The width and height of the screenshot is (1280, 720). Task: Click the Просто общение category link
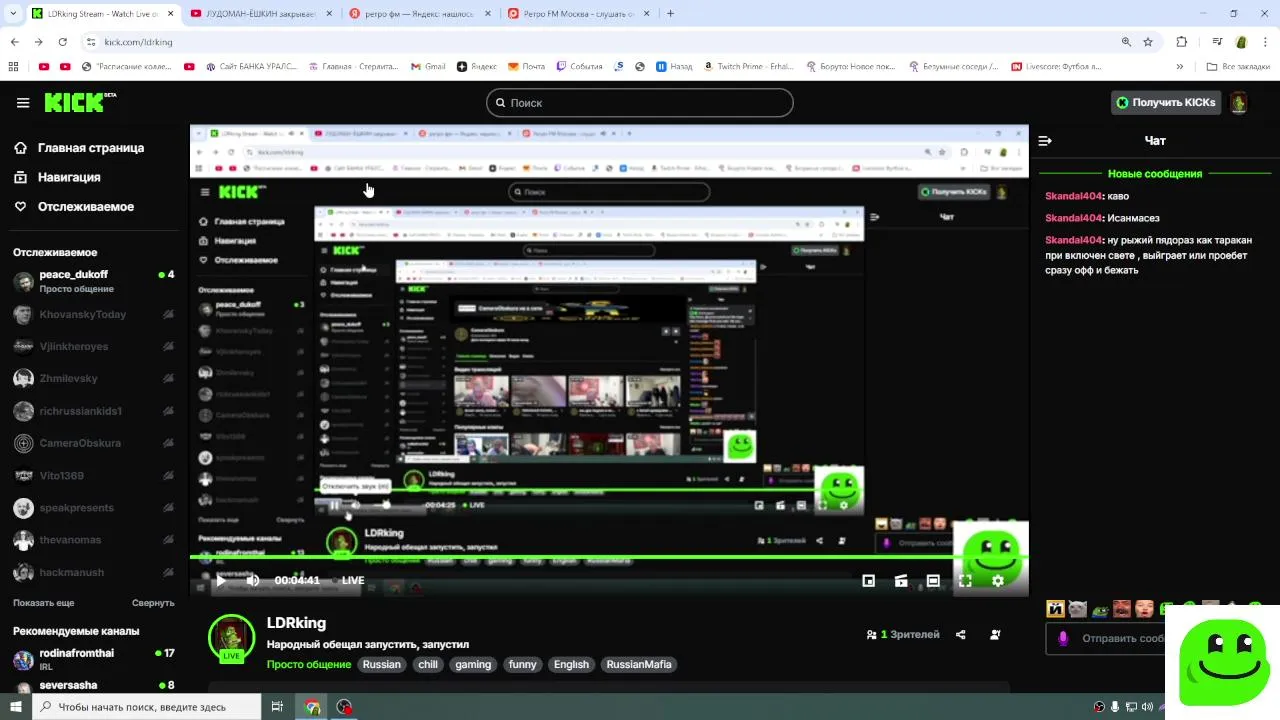[309, 664]
